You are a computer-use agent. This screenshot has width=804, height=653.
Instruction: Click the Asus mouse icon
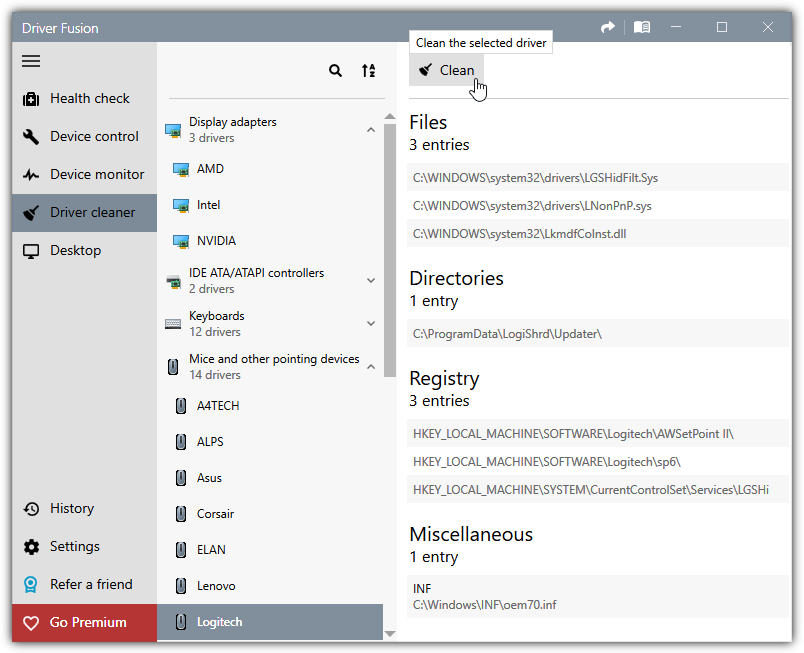[180, 478]
